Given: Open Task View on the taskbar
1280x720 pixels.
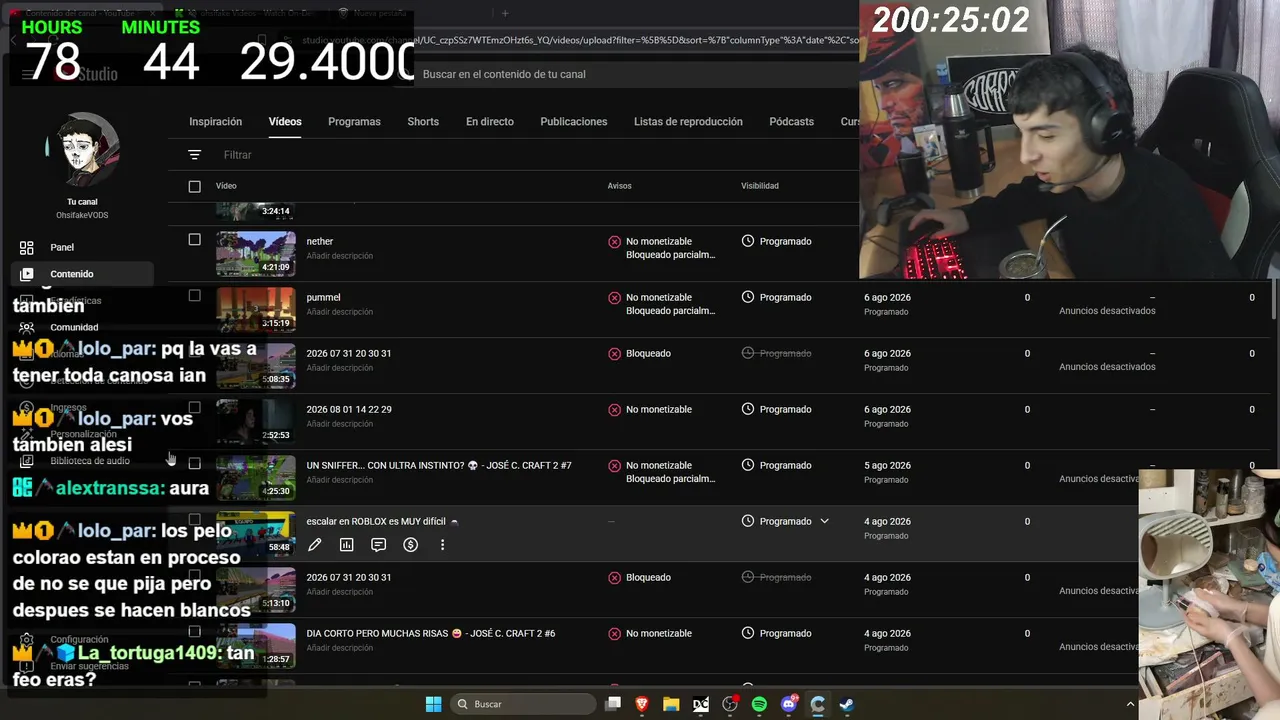Looking at the screenshot, I should (x=613, y=704).
